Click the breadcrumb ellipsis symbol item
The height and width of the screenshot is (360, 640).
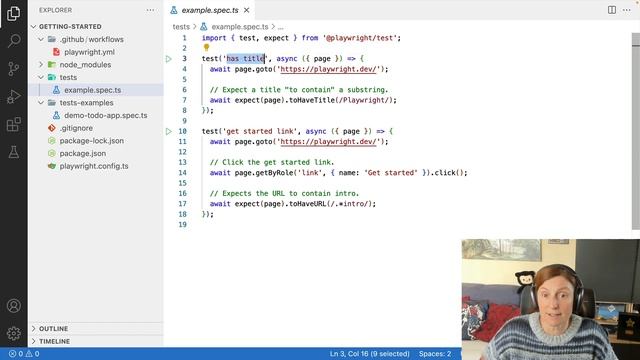point(280,27)
